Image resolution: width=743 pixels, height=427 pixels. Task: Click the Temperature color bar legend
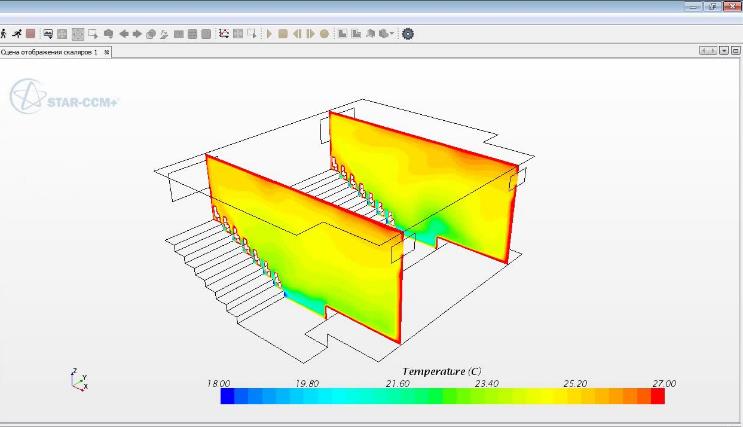441,396
